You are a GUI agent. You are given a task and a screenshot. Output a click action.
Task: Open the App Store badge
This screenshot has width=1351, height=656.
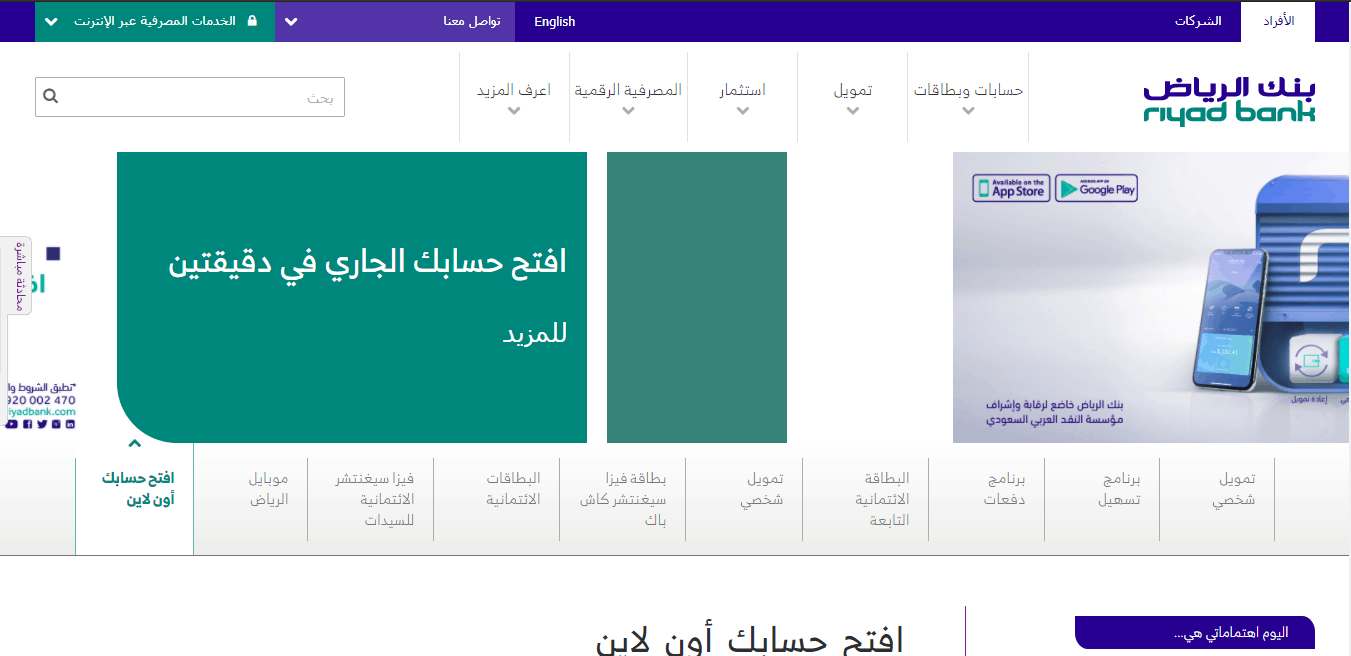coord(1011,188)
